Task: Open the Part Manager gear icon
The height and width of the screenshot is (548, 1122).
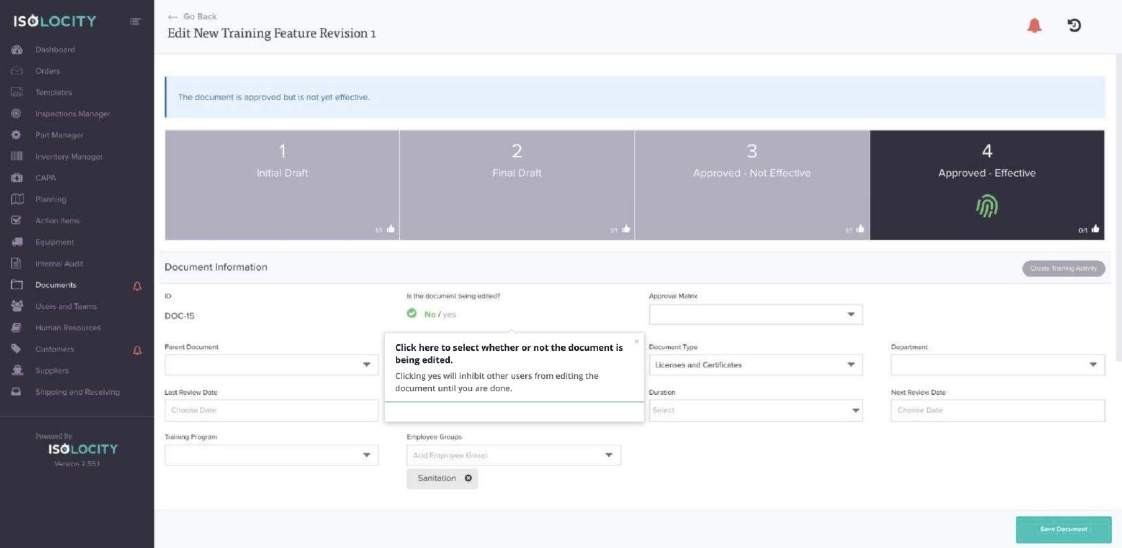Action: (17, 135)
